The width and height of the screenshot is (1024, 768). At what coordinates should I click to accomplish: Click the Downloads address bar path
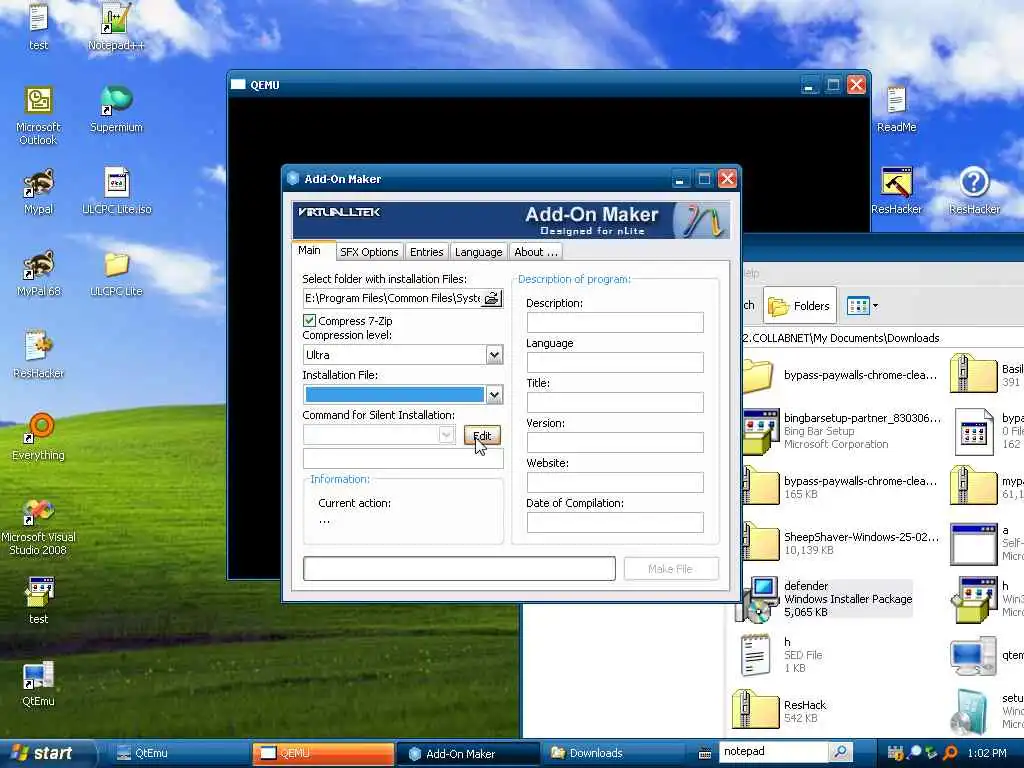(882, 338)
